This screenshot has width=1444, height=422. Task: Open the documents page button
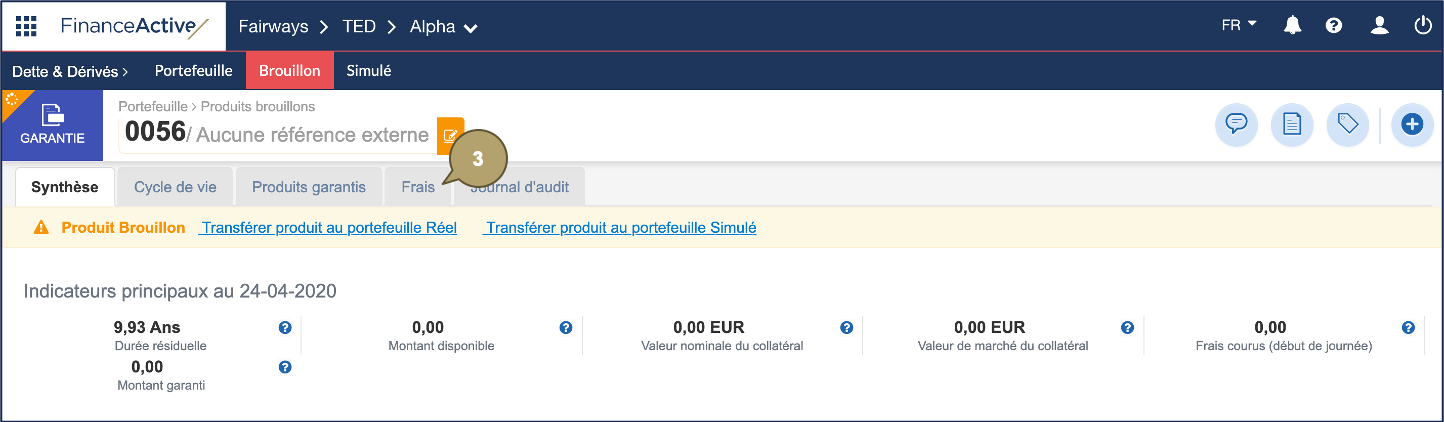tap(1292, 124)
